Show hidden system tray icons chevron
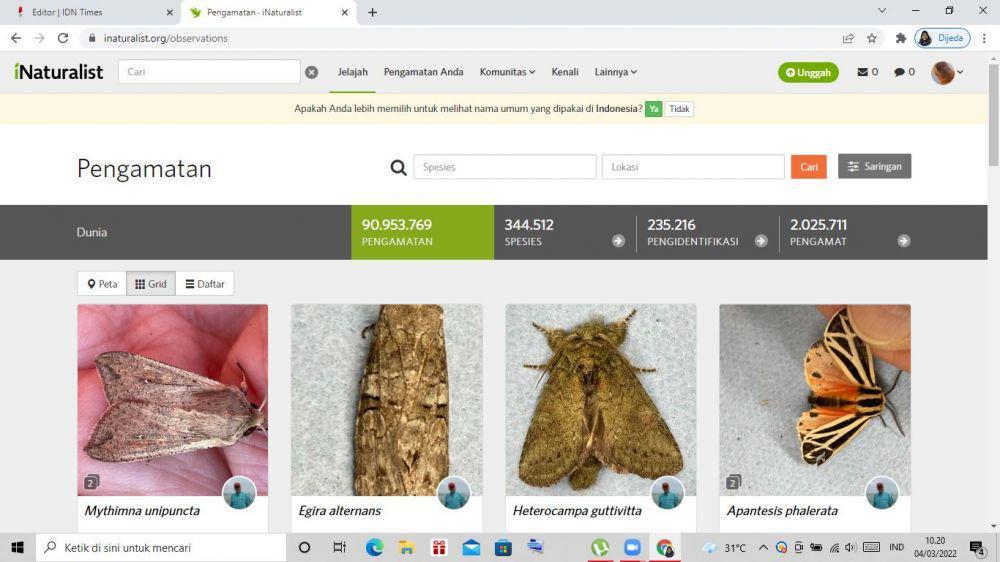1000x562 pixels. click(x=763, y=547)
